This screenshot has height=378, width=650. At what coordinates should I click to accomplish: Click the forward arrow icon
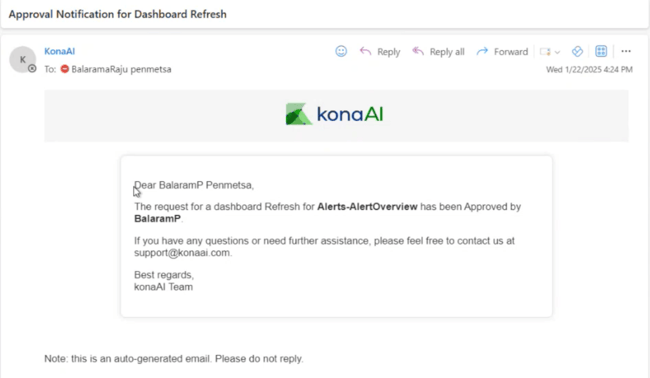click(482, 51)
